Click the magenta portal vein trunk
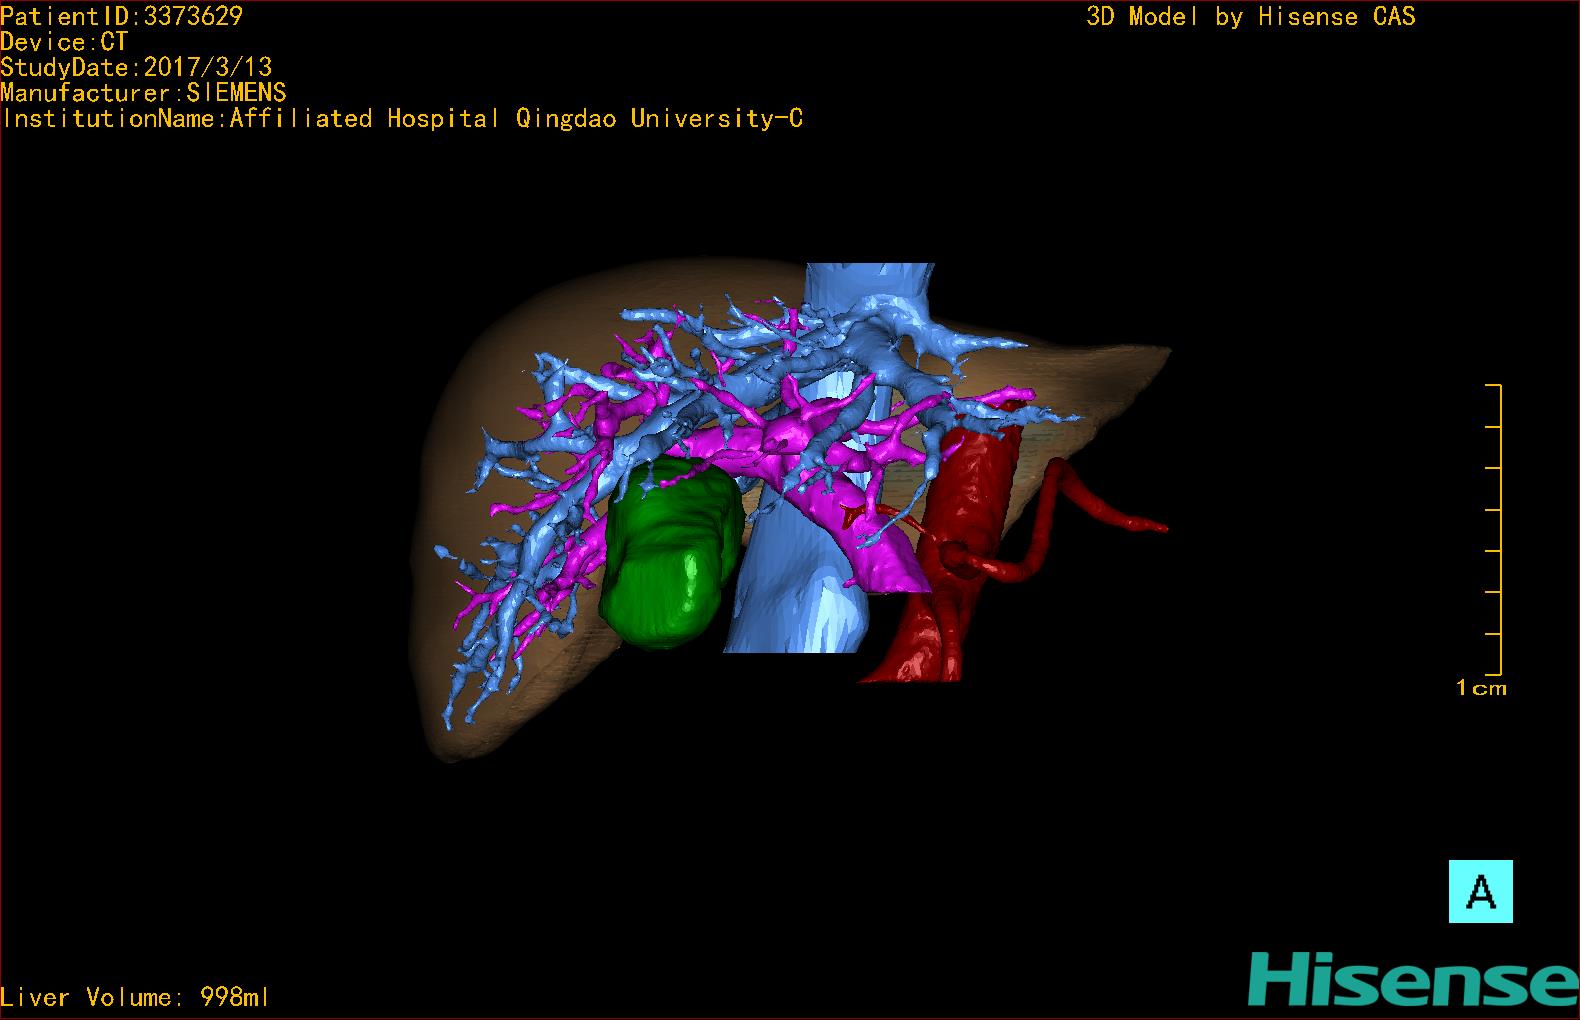 pyautogui.click(x=869, y=529)
